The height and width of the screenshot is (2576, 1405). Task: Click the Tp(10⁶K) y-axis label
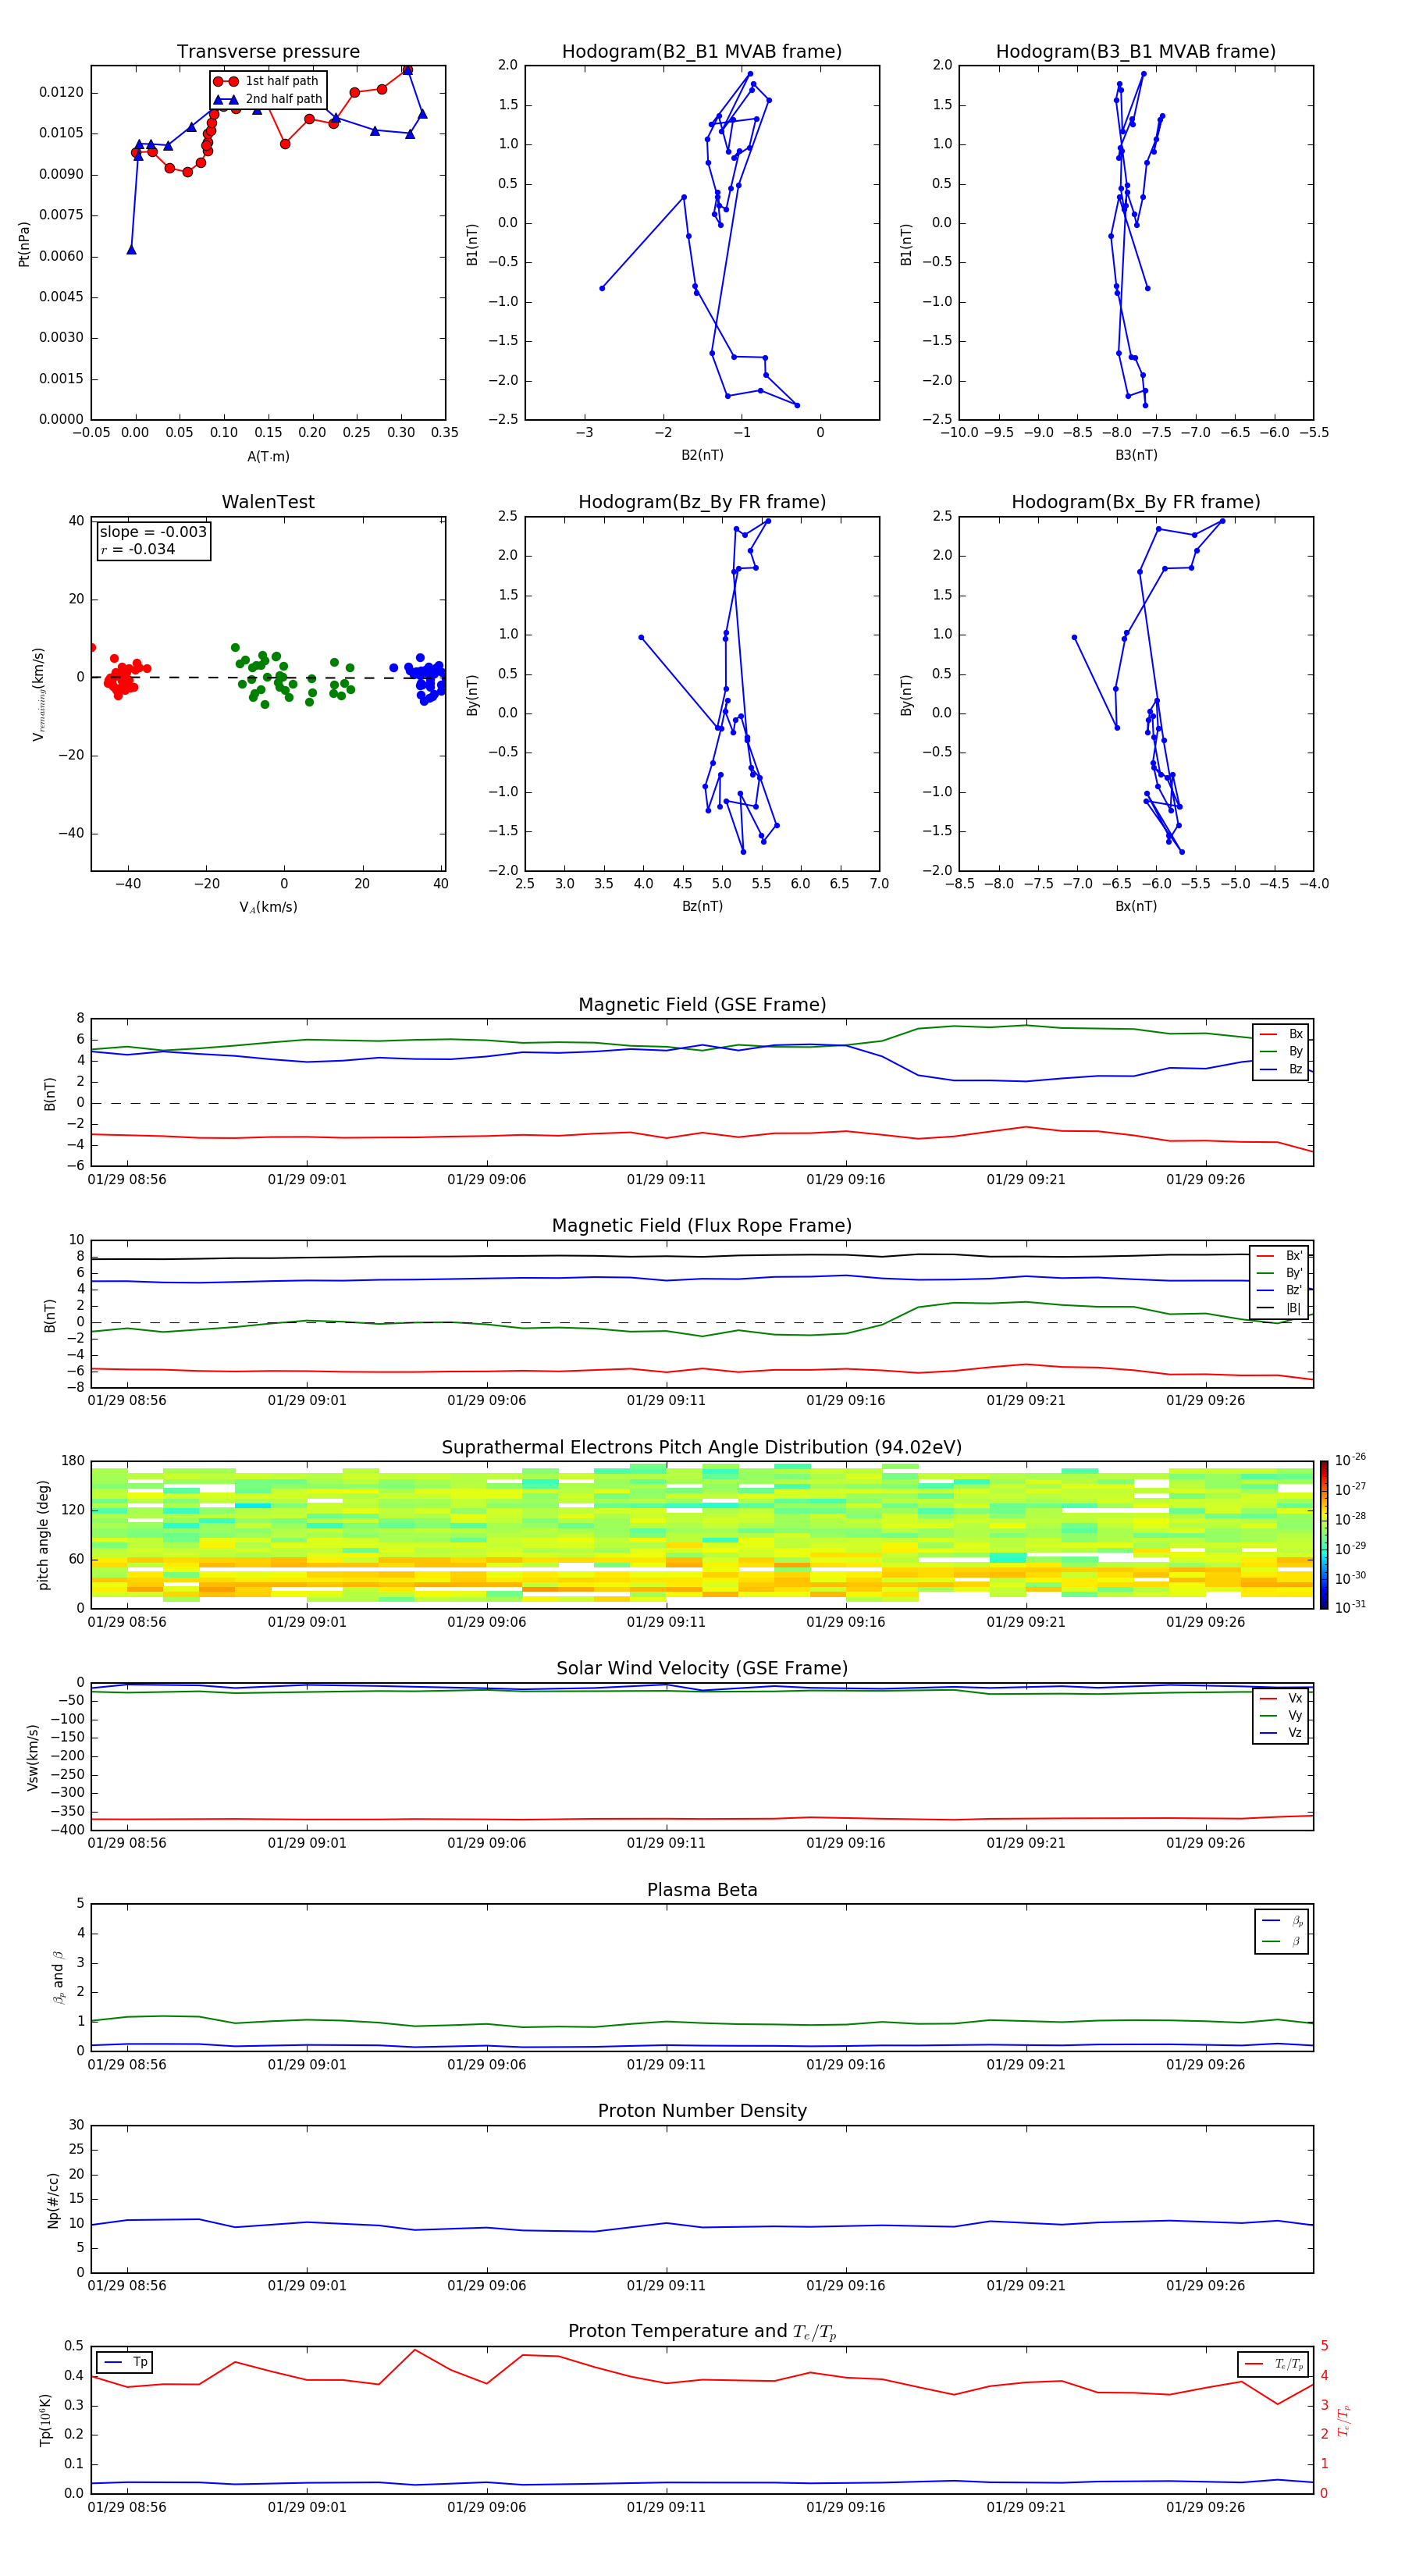pyautogui.click(x=45, y=2420)
